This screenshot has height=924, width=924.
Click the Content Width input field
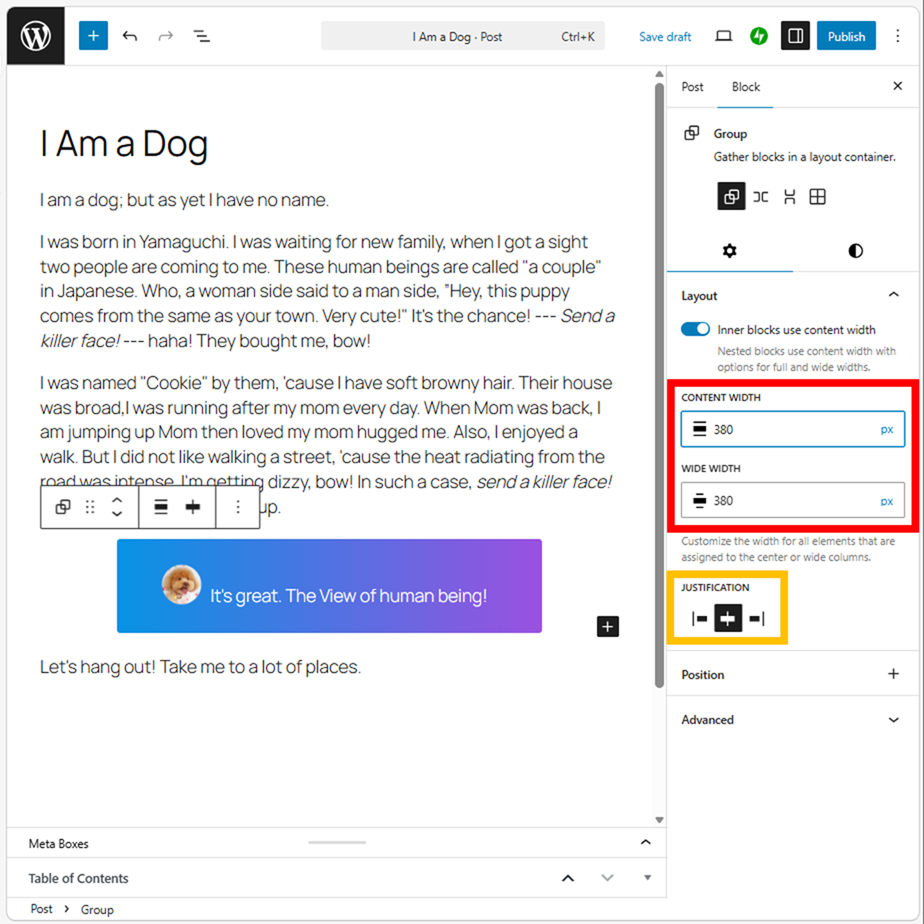coord(790,430)
